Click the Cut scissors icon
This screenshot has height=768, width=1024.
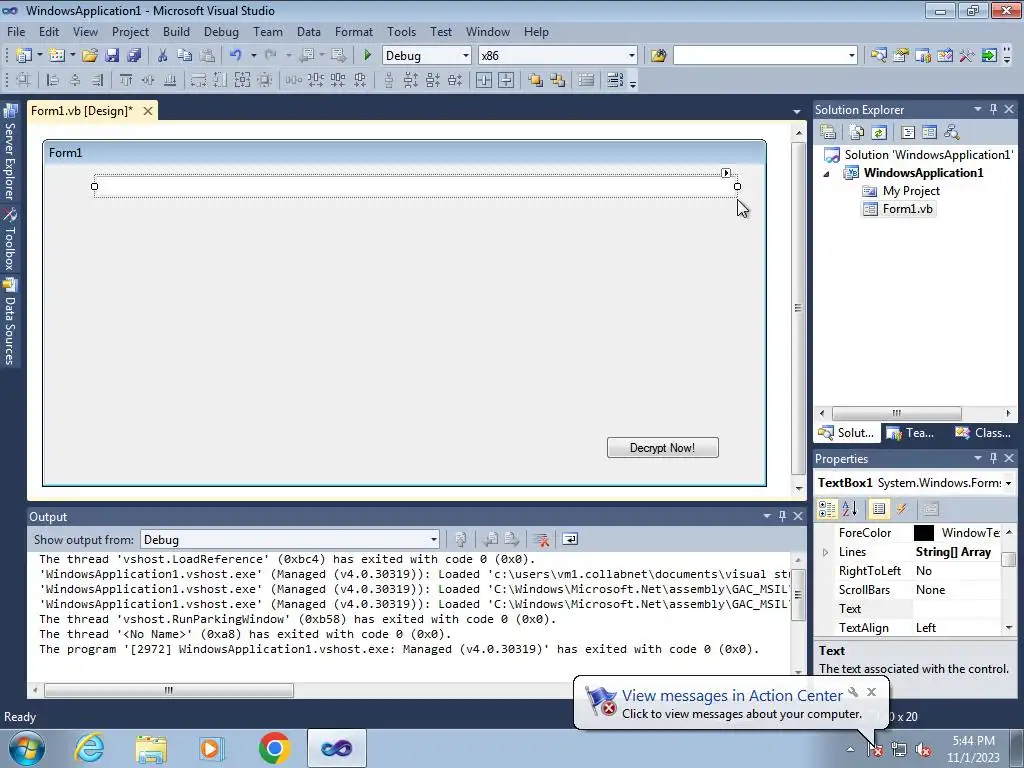[x=163, y=56]
